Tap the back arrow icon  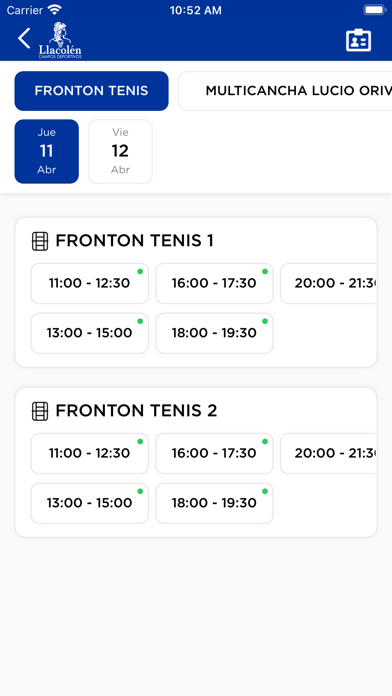tap(24, 38)
